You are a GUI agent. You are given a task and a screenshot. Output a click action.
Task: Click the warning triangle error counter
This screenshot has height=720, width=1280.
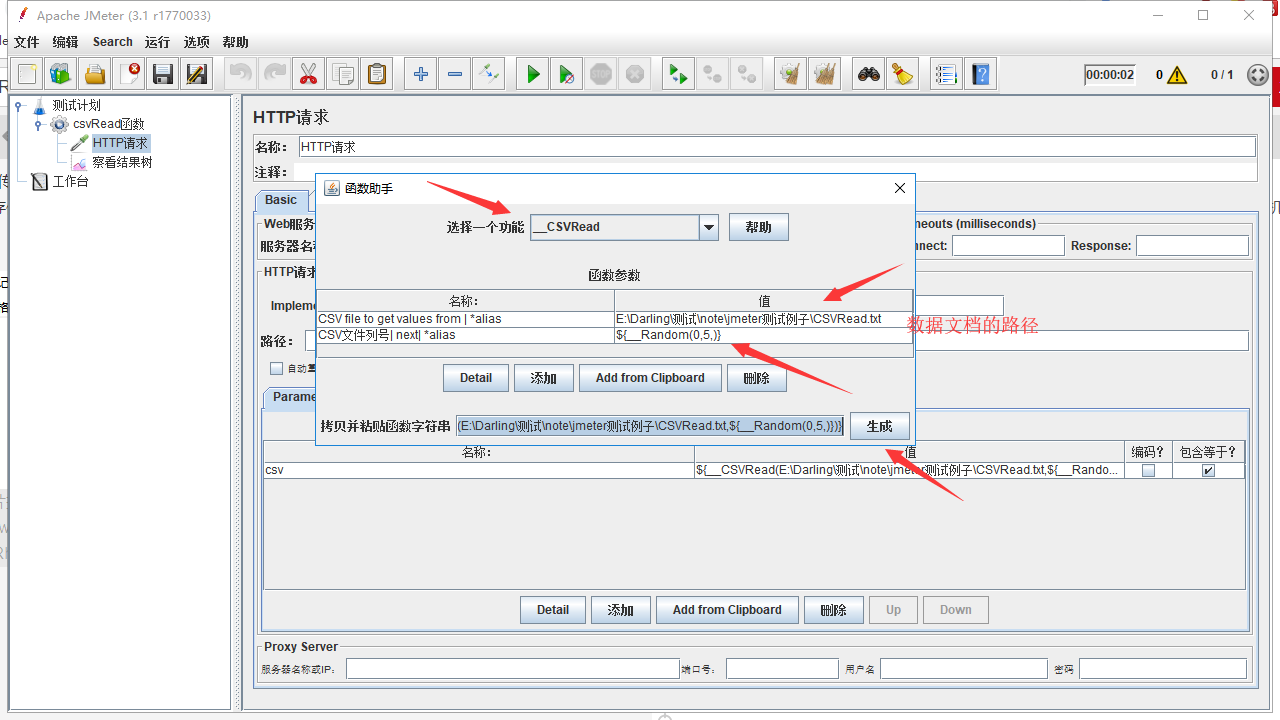(x=1177, y=75)
